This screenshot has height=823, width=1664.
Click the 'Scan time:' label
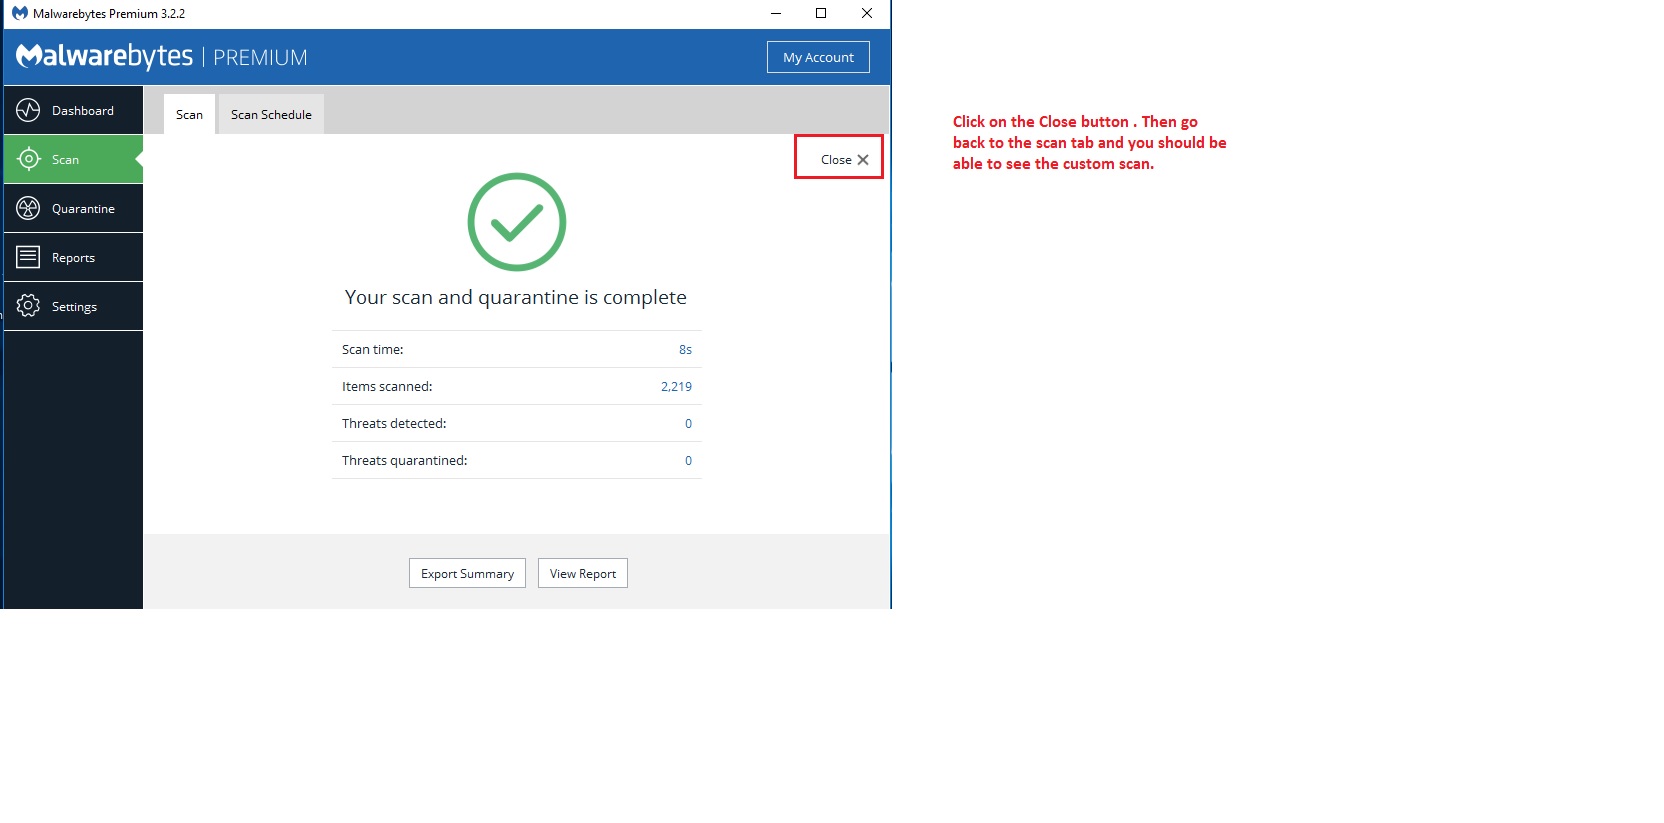[x=373, y=349]
